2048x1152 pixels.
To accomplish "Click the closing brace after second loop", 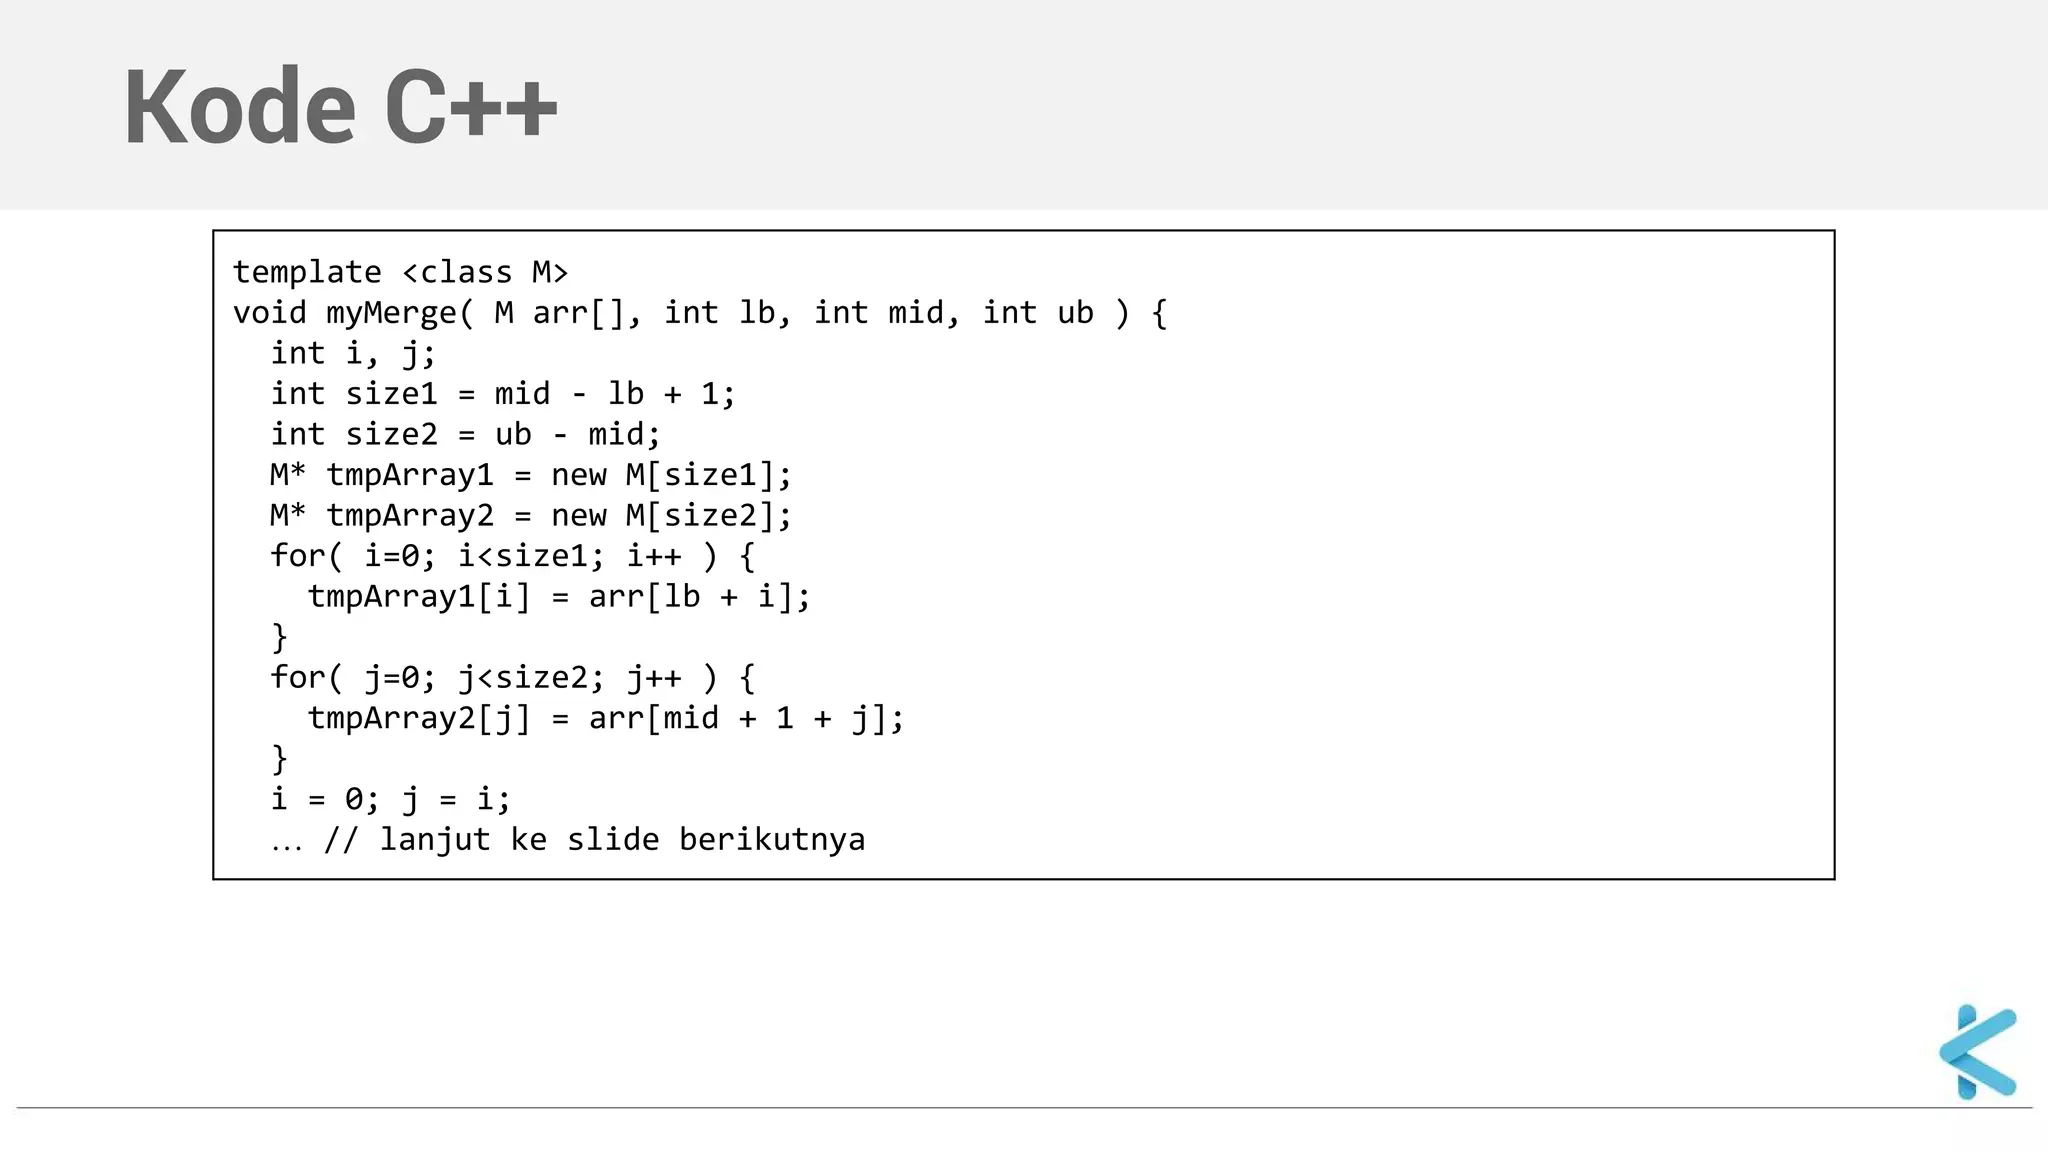I will point(280,759).
